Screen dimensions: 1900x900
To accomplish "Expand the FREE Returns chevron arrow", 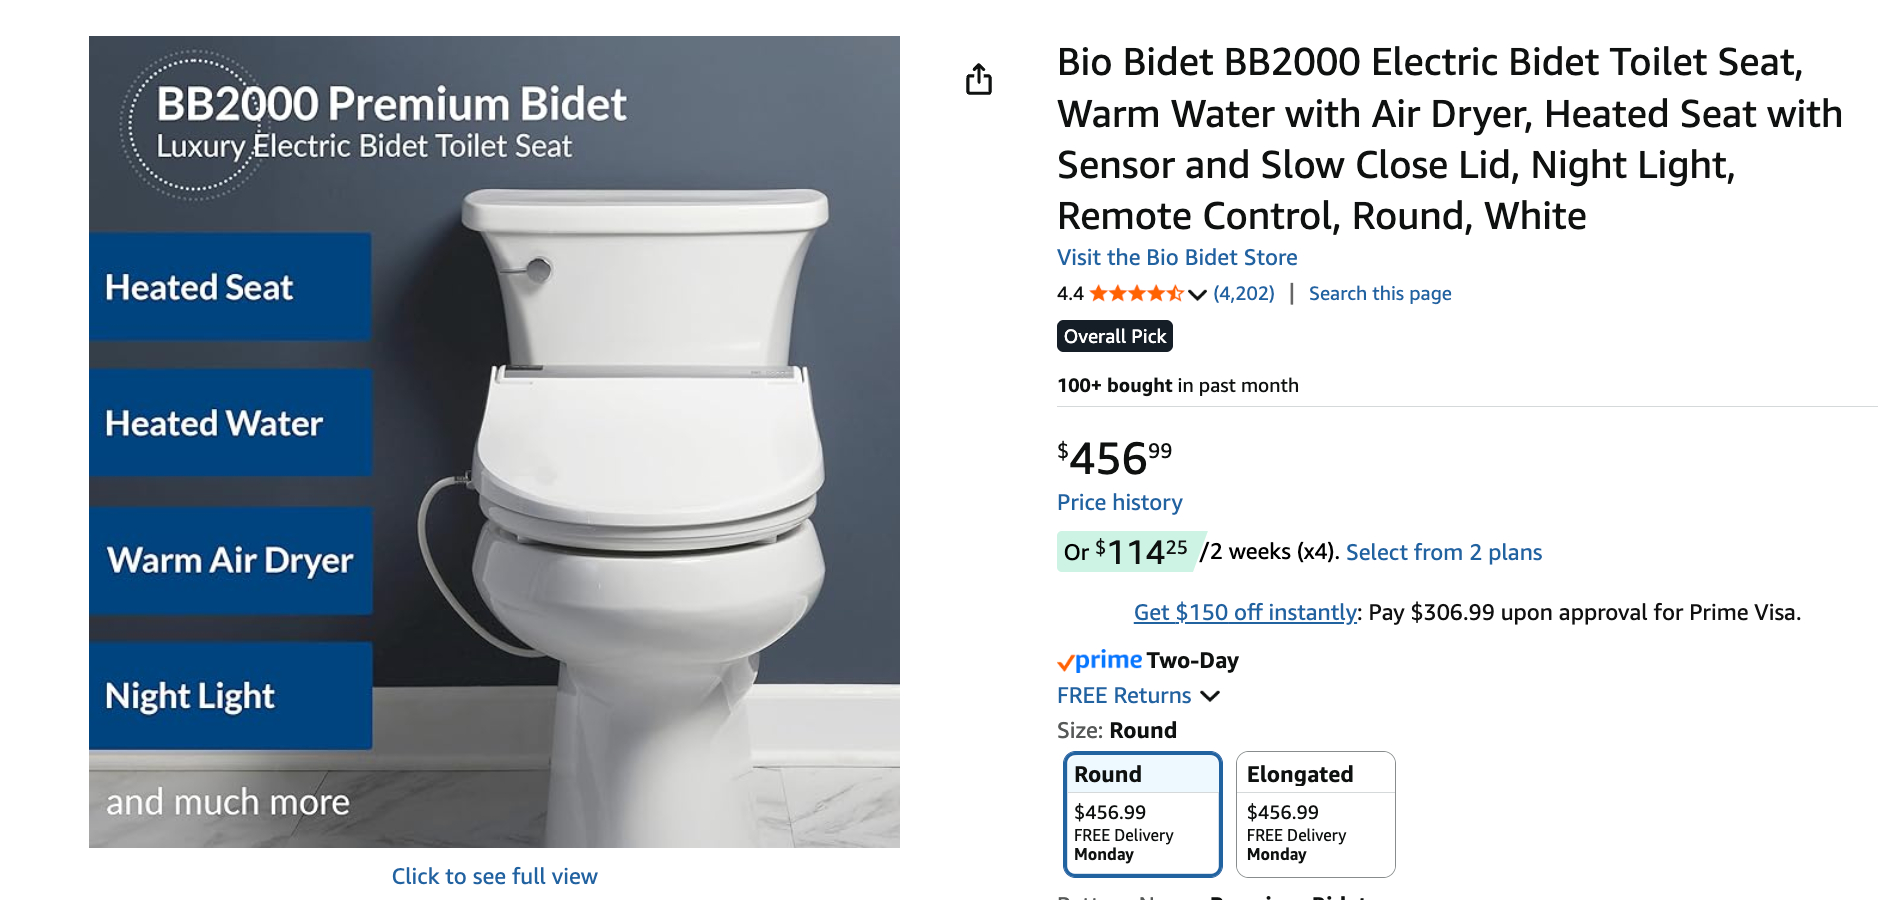I will pyautogui.click(x=1210, y=696).
